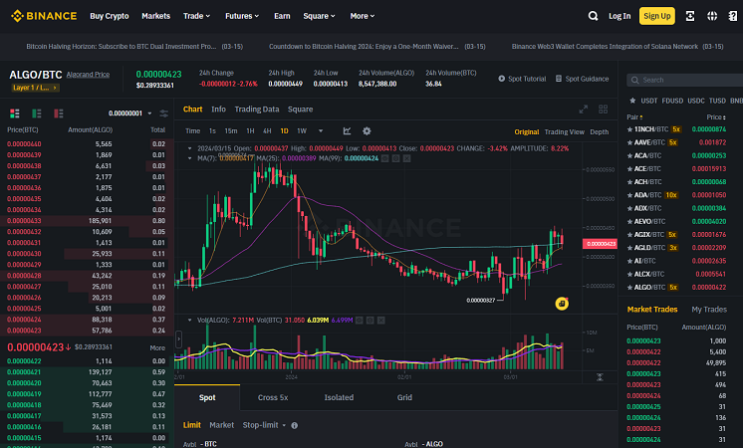Expand more time interval options arrow

[321, 131]
